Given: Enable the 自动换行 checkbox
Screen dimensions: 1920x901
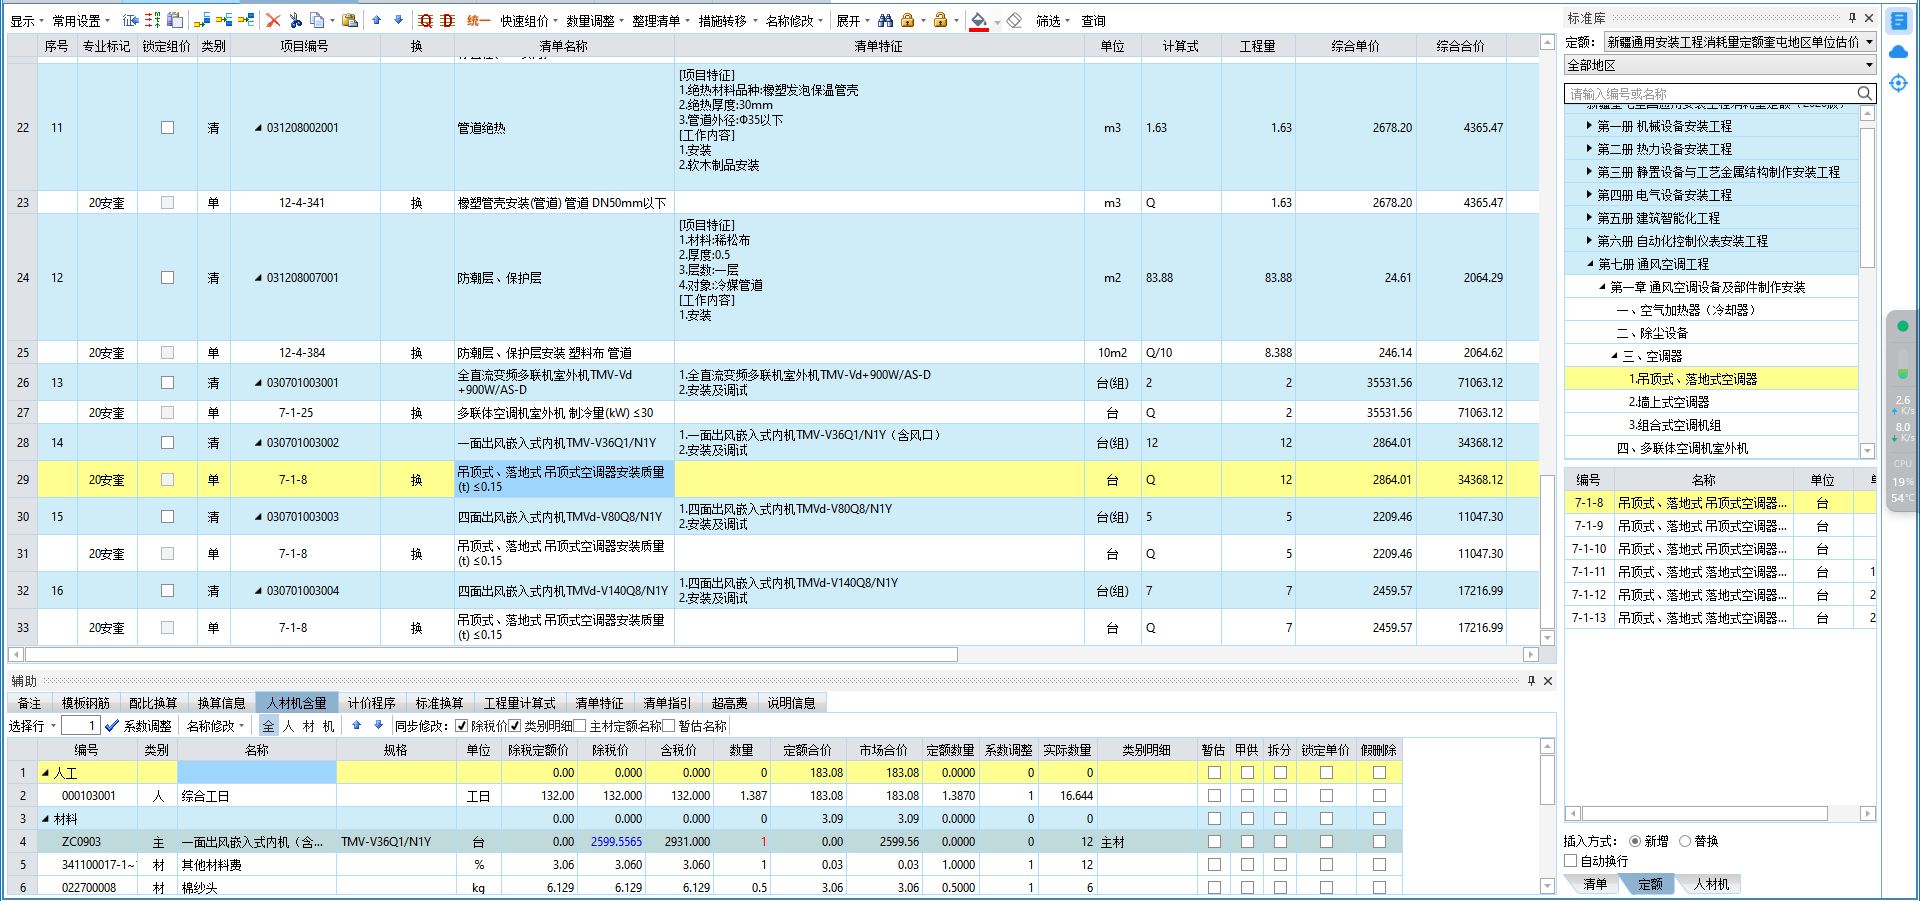Looking at the screenshot, I should 1571,861.
